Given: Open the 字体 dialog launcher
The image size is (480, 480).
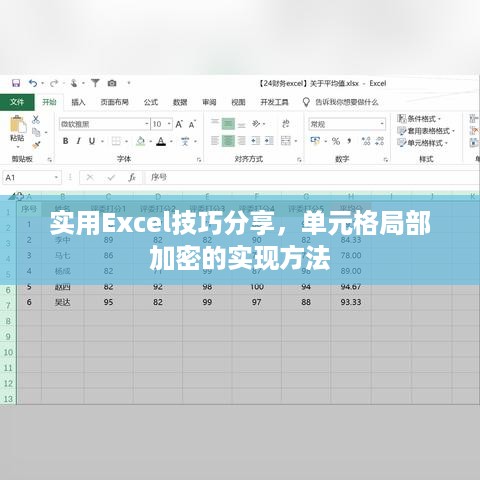Looking at the screenshot, I should [x=199, y=160].
